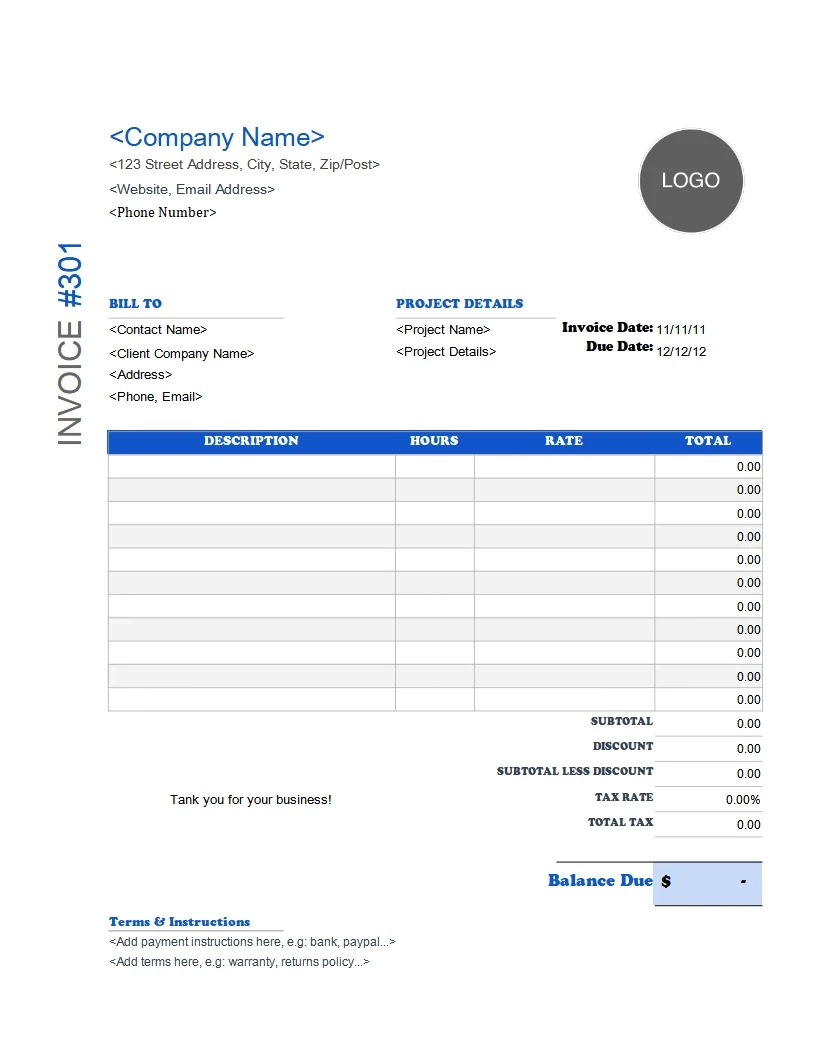Image resolution: width=817 pixels, height=1057 pixels.
Task: Select the <Address> placeholder line
Action: 140,374
